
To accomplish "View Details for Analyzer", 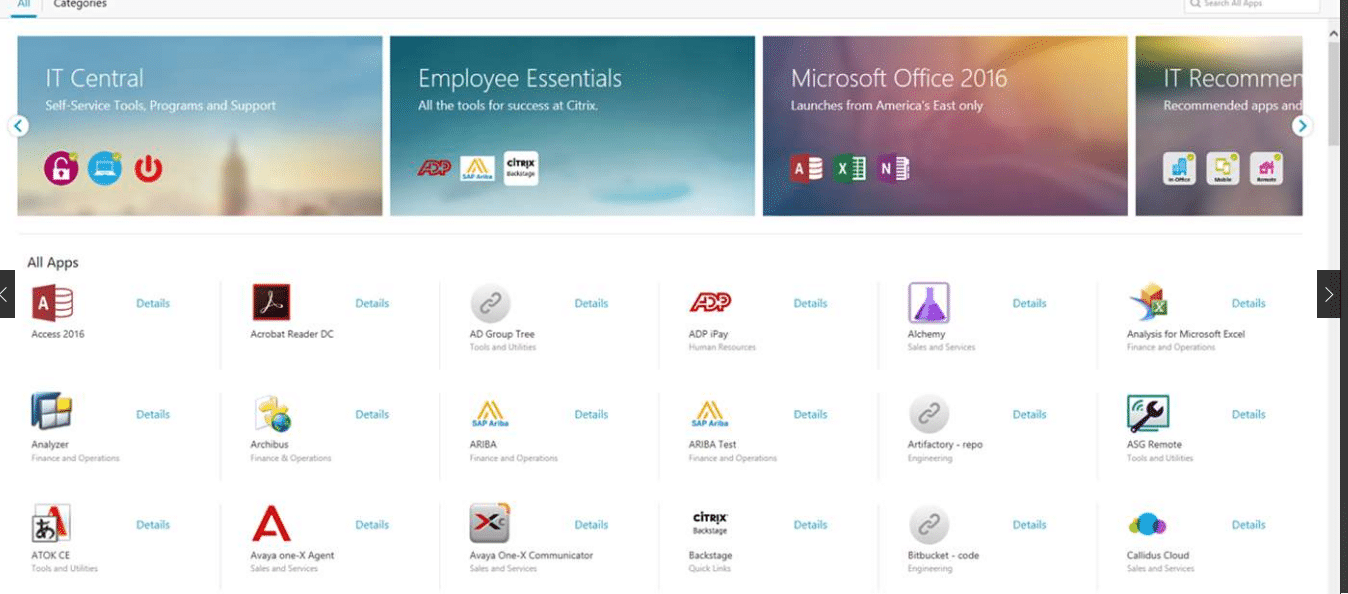I will 153,414.
